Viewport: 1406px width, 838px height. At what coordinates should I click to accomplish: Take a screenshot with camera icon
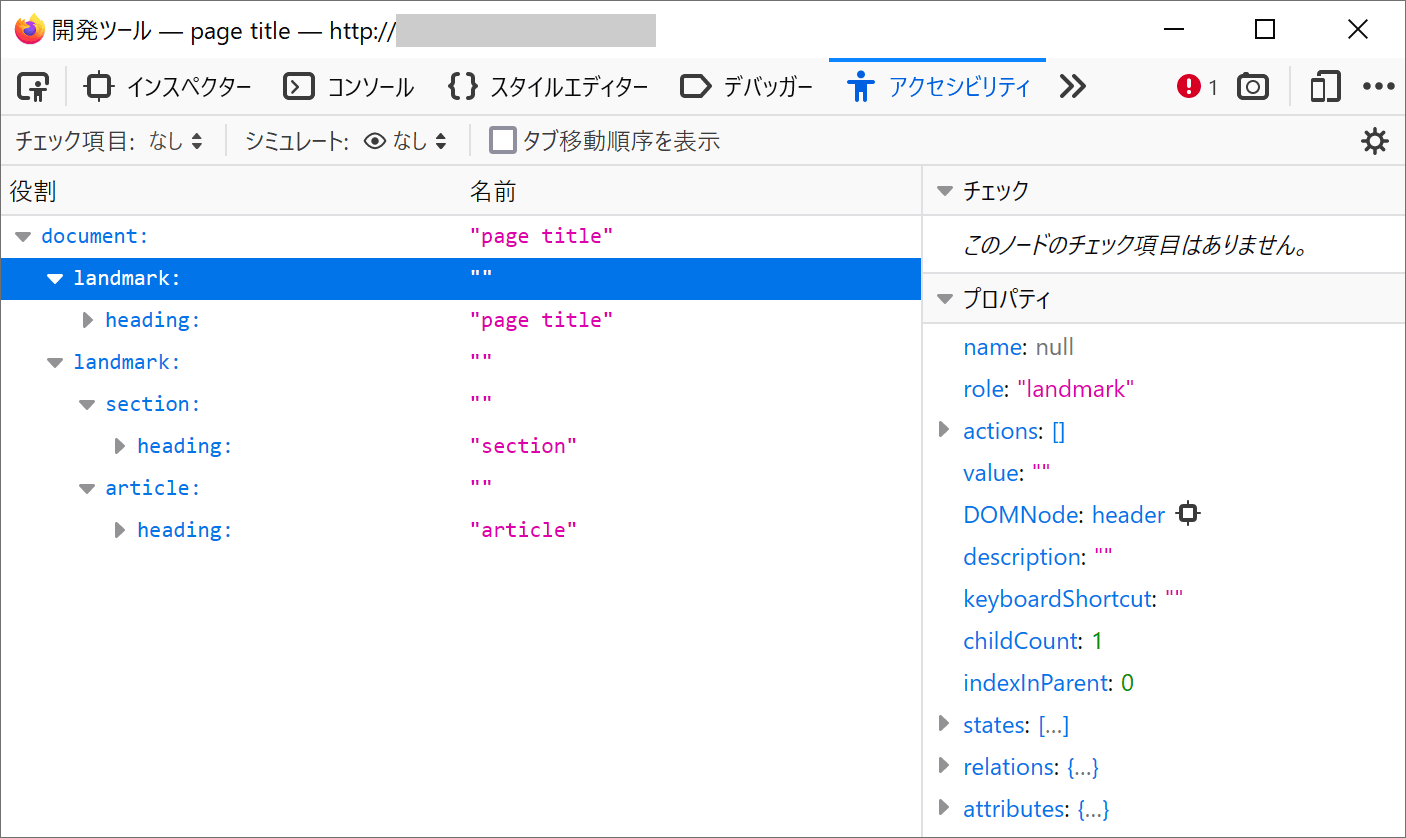coord(1252,87)
